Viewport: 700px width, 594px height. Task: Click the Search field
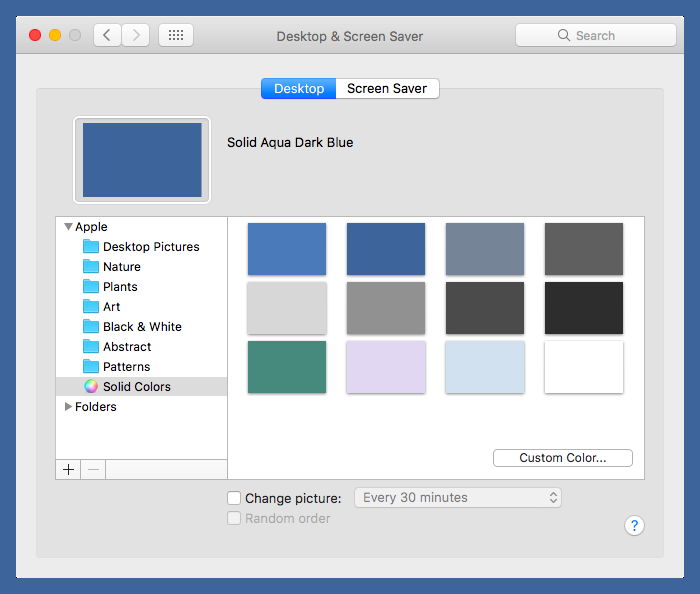coord(596,35)
